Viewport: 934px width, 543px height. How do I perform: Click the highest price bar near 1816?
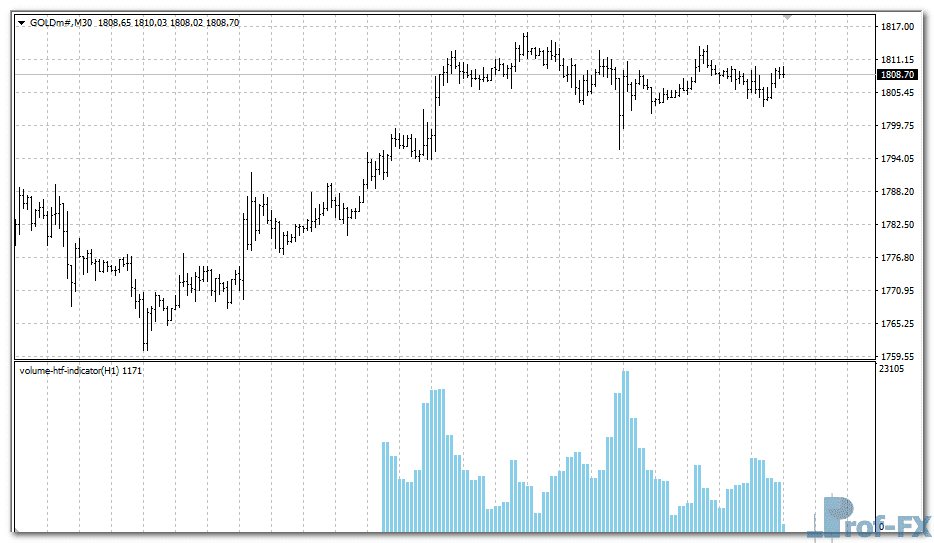pos(525,45)
